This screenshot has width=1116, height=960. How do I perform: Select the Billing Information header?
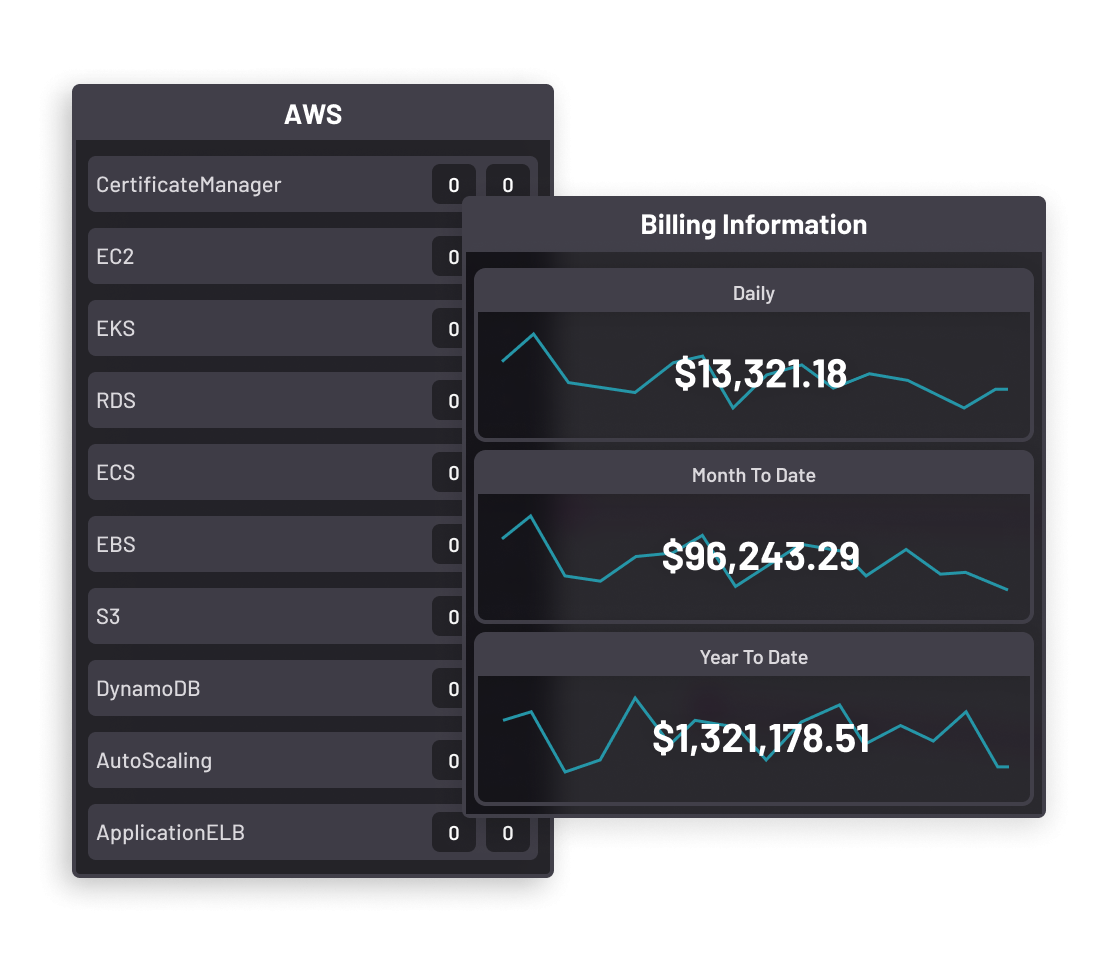point(754,224)
